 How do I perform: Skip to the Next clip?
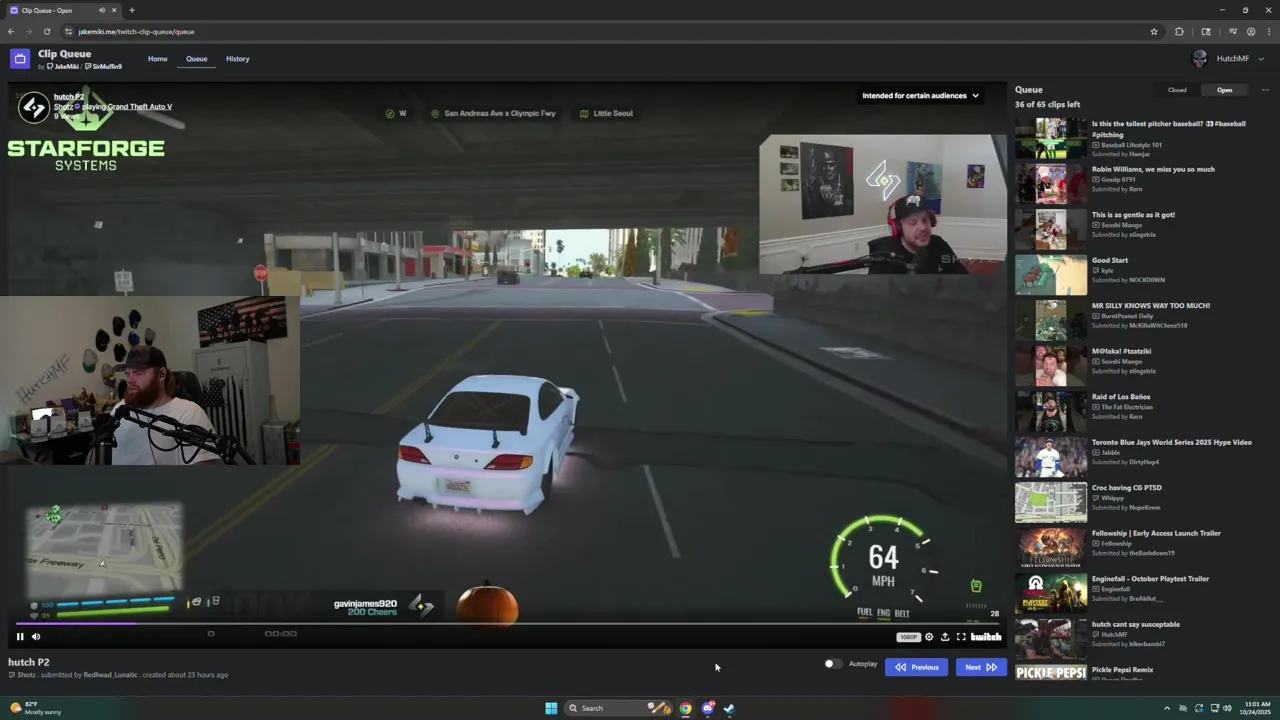click(981, 667)
